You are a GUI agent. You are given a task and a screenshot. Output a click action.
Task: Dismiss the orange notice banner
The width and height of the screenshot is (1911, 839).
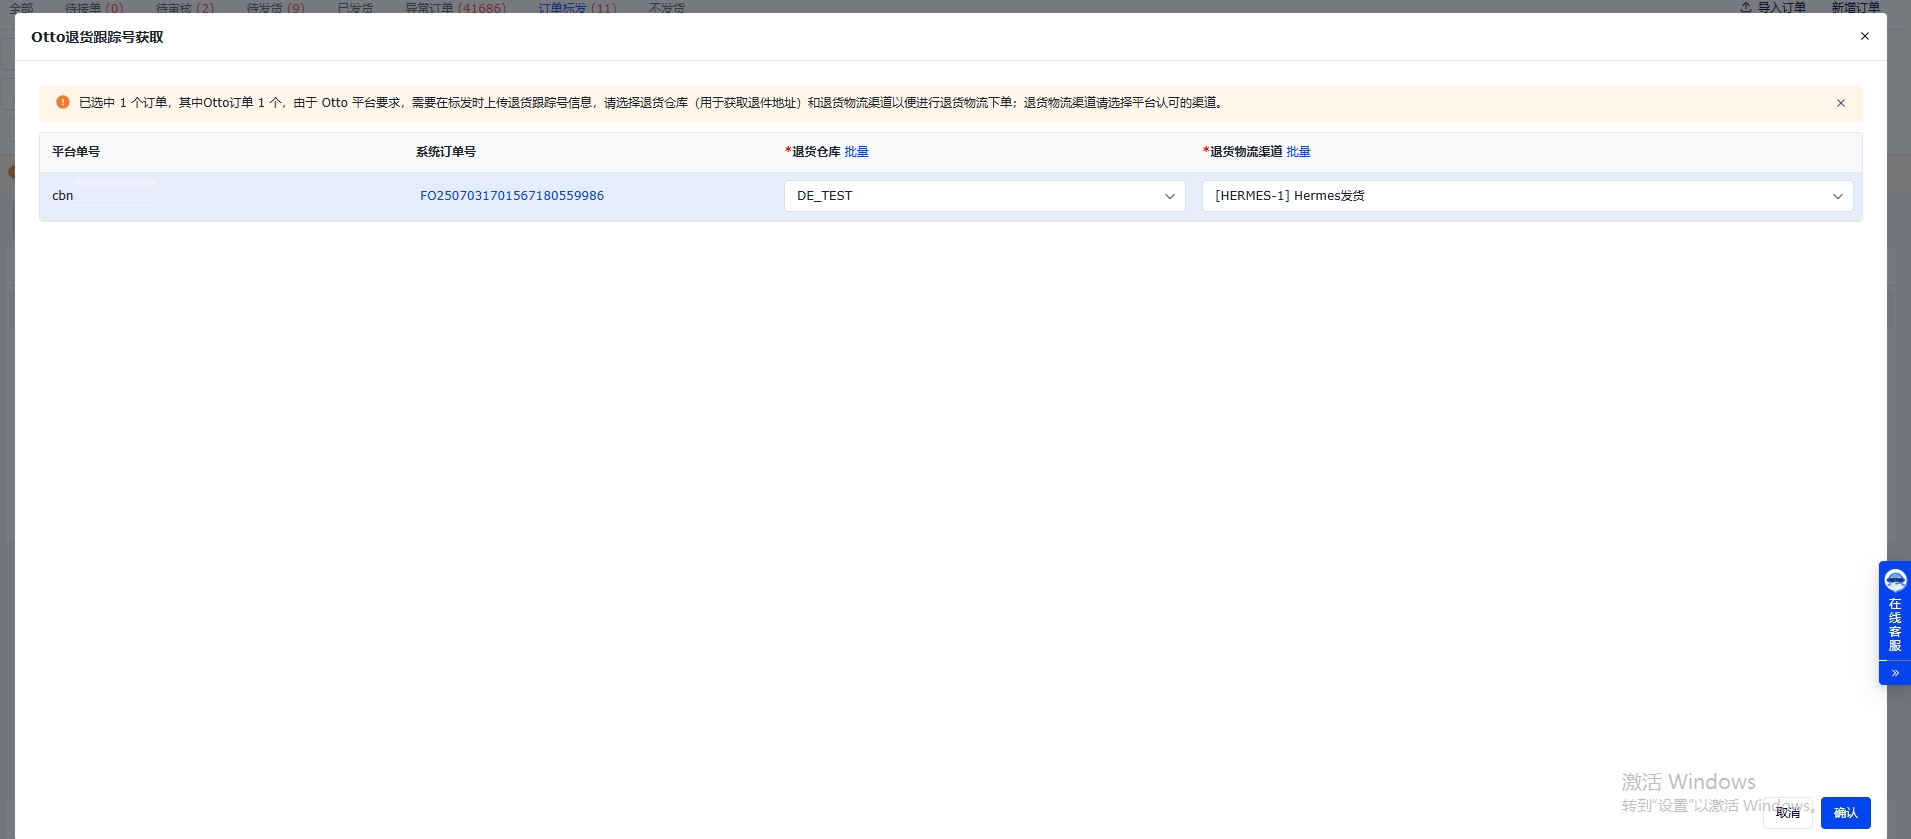1840,103
